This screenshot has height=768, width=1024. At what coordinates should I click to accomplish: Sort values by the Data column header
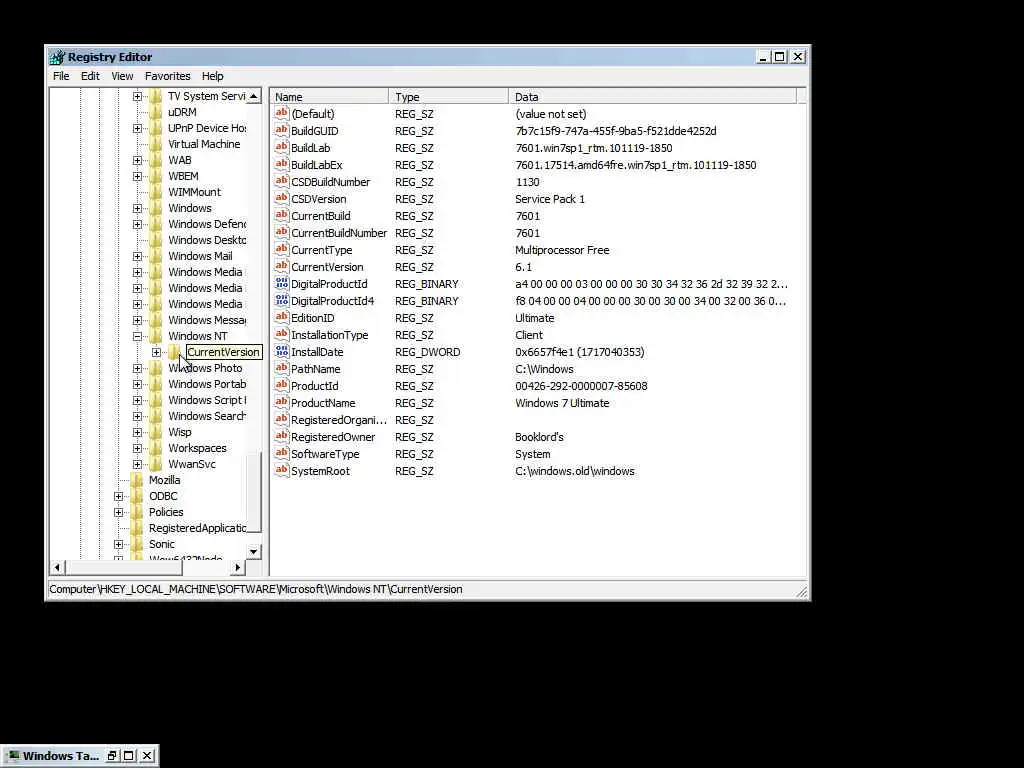pos(653,97)
